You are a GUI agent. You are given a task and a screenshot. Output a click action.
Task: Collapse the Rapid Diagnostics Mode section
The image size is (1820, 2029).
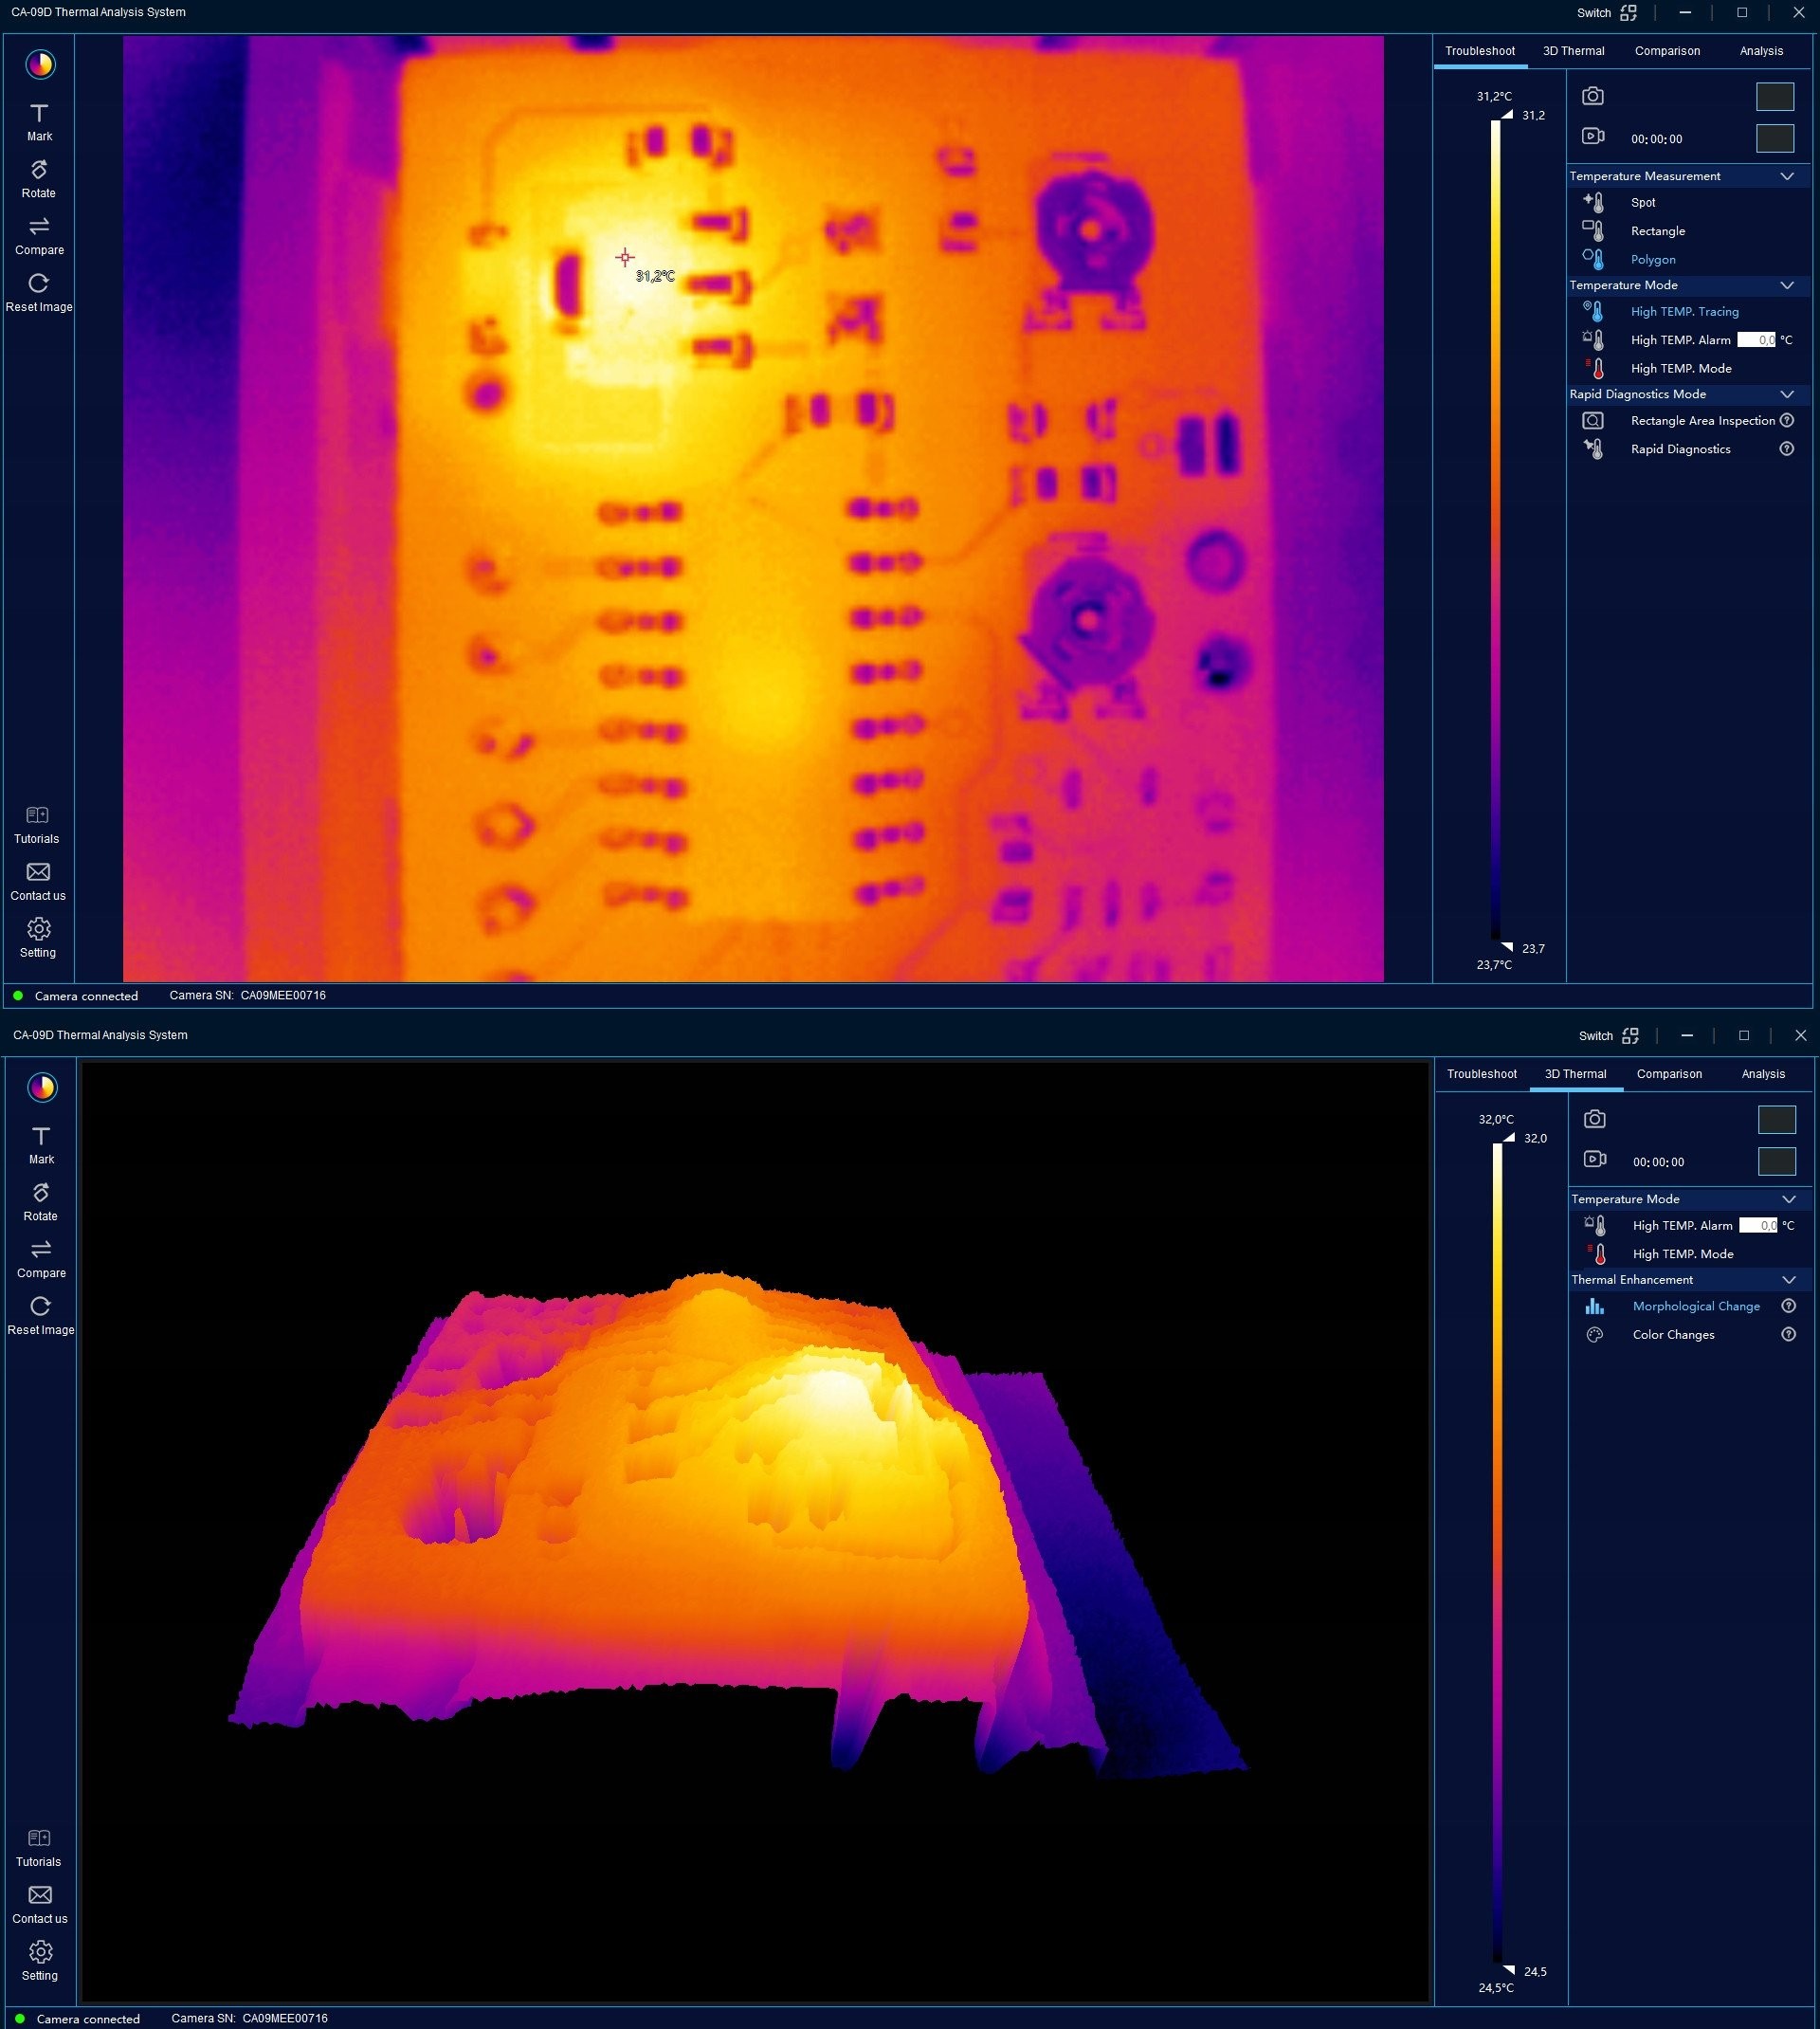pyautogui.click(x=1787, y=394)
